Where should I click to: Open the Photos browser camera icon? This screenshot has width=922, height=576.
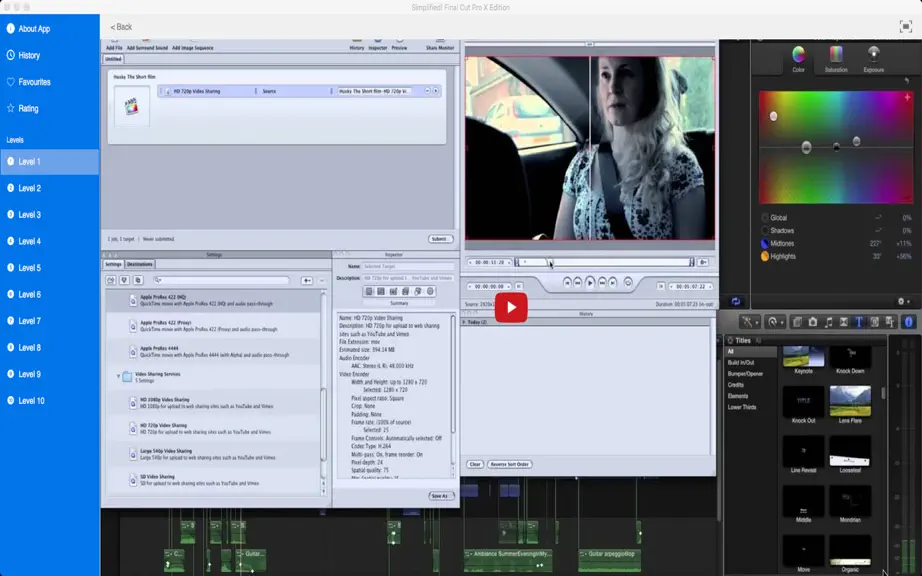click(x=813, y=322)
